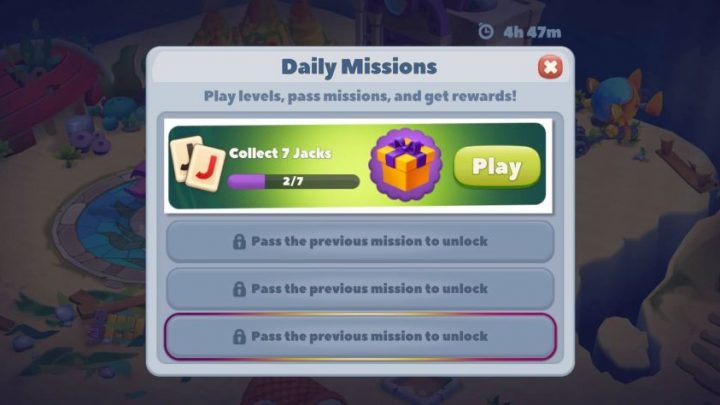
Task: Select the Jack cards mission icon
Action: 197,163
